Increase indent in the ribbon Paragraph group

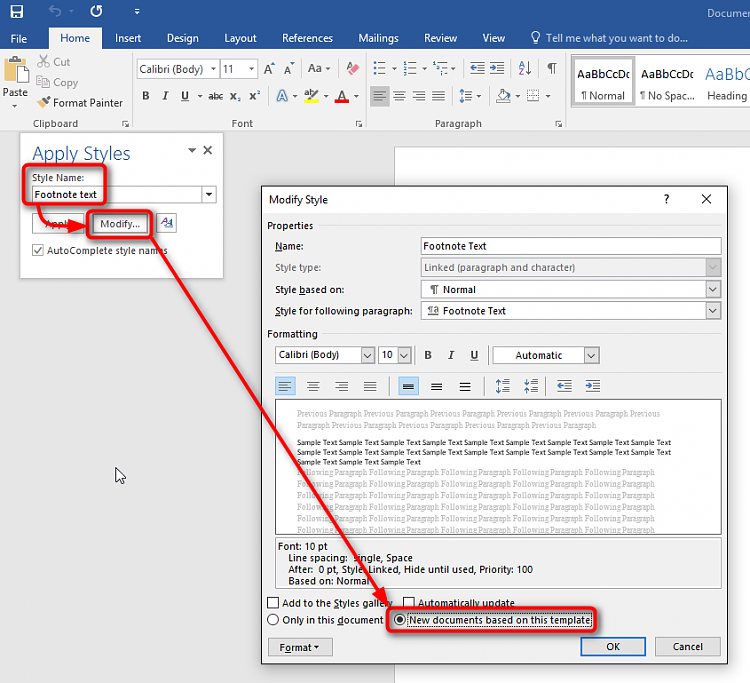click(x=496, y=68)
